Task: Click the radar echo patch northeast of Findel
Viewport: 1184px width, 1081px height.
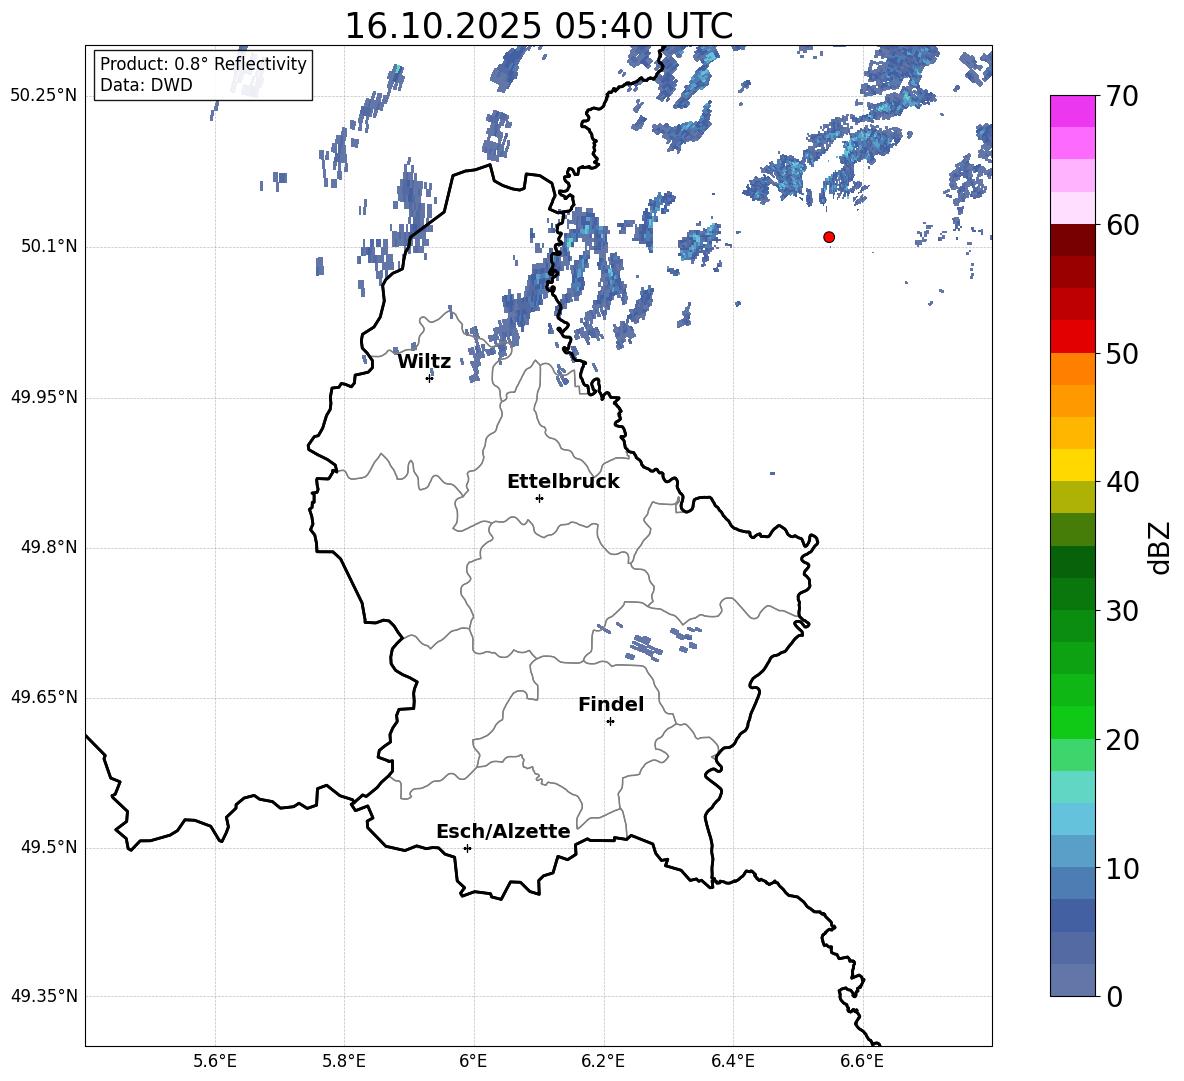Action: [x=646, y=647]
